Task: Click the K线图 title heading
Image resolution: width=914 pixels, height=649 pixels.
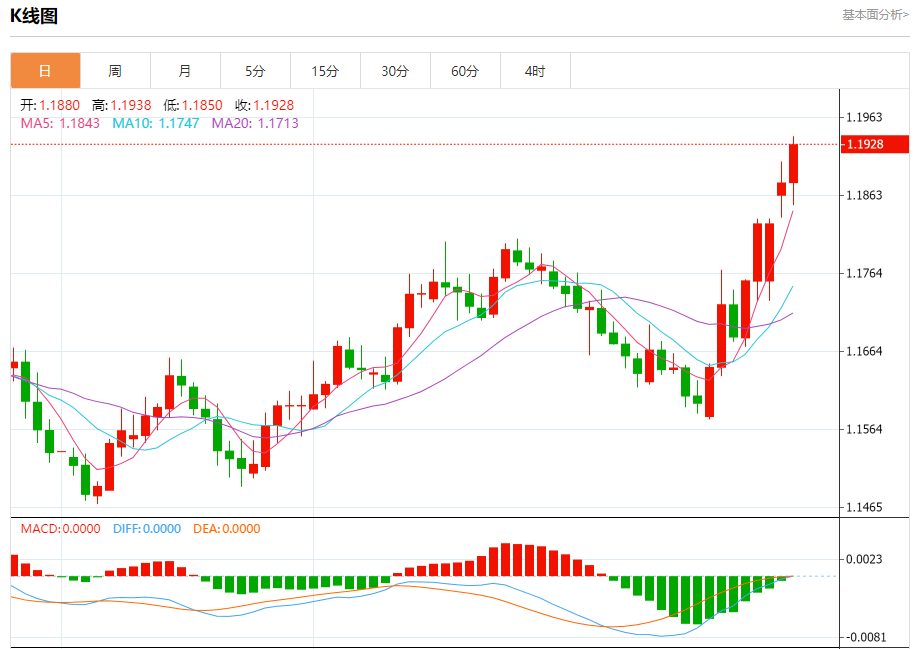Action: tap(34, 16)
